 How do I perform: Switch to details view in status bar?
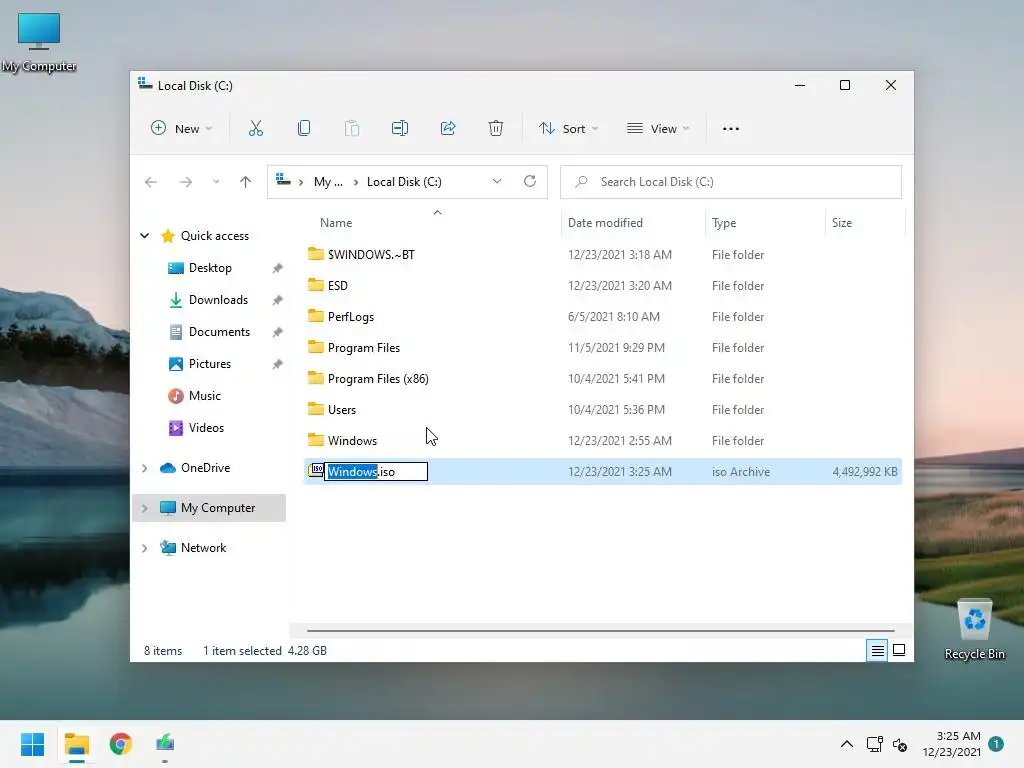[877, 650]
